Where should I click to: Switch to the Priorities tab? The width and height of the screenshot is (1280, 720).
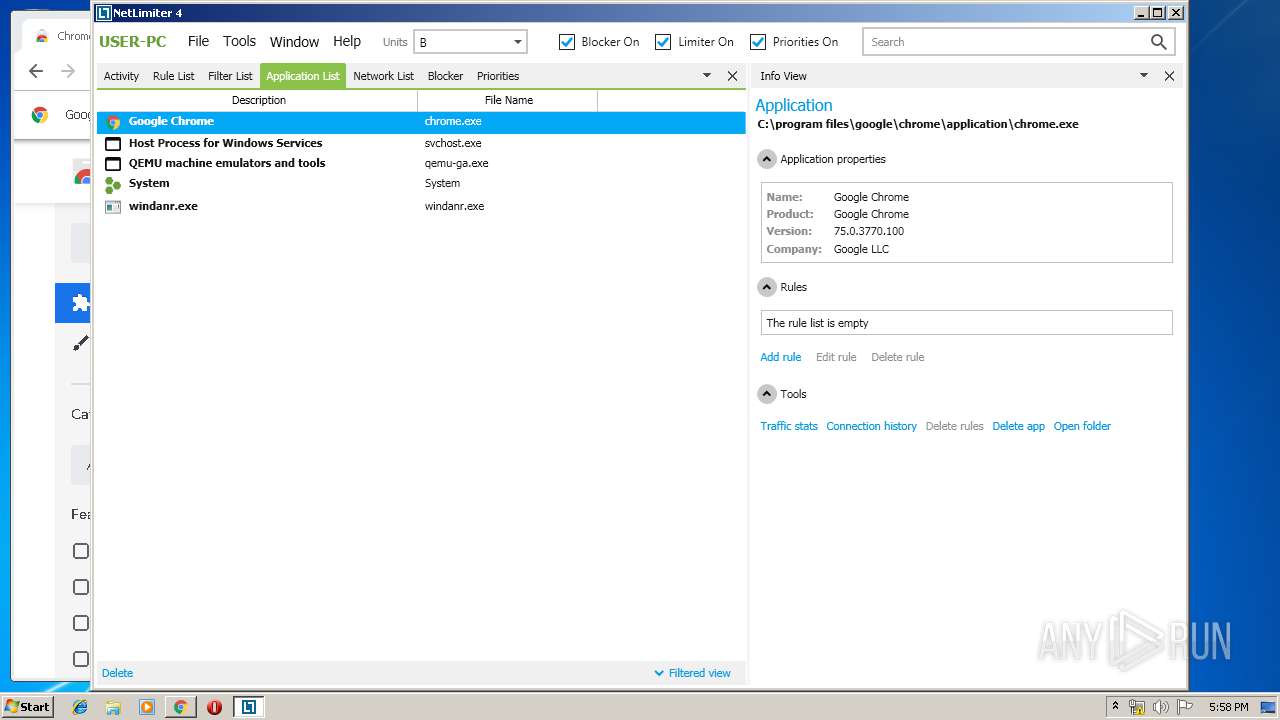(498, 76)
